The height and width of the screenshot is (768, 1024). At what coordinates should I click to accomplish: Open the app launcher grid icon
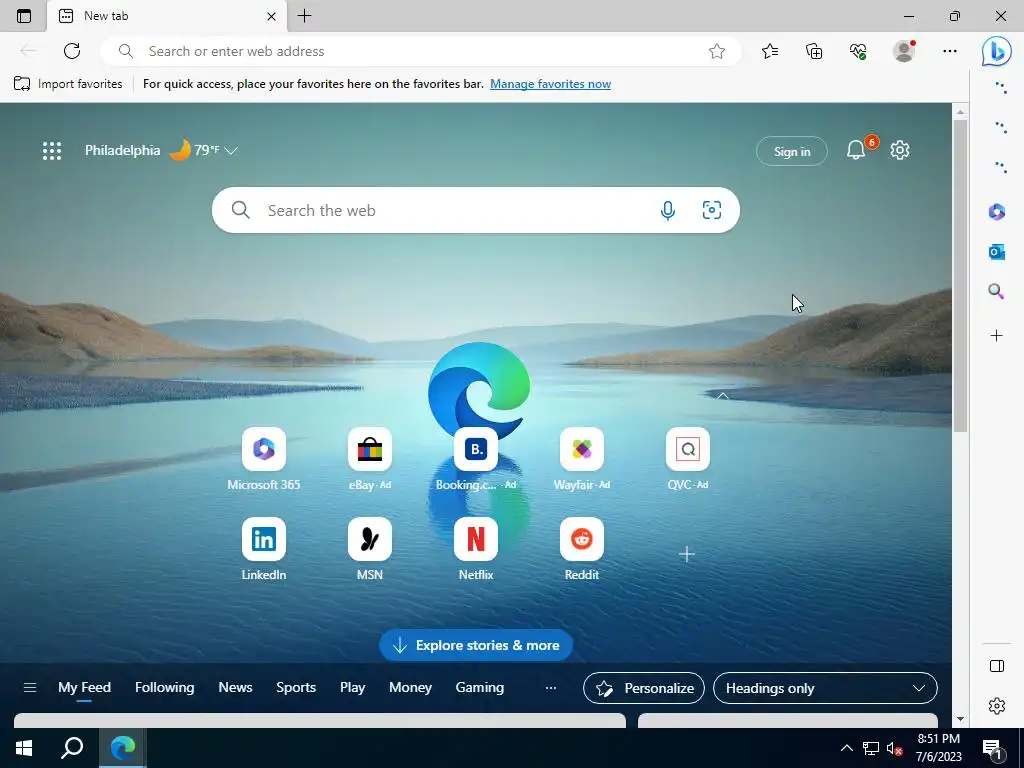(x=52, y=151)
